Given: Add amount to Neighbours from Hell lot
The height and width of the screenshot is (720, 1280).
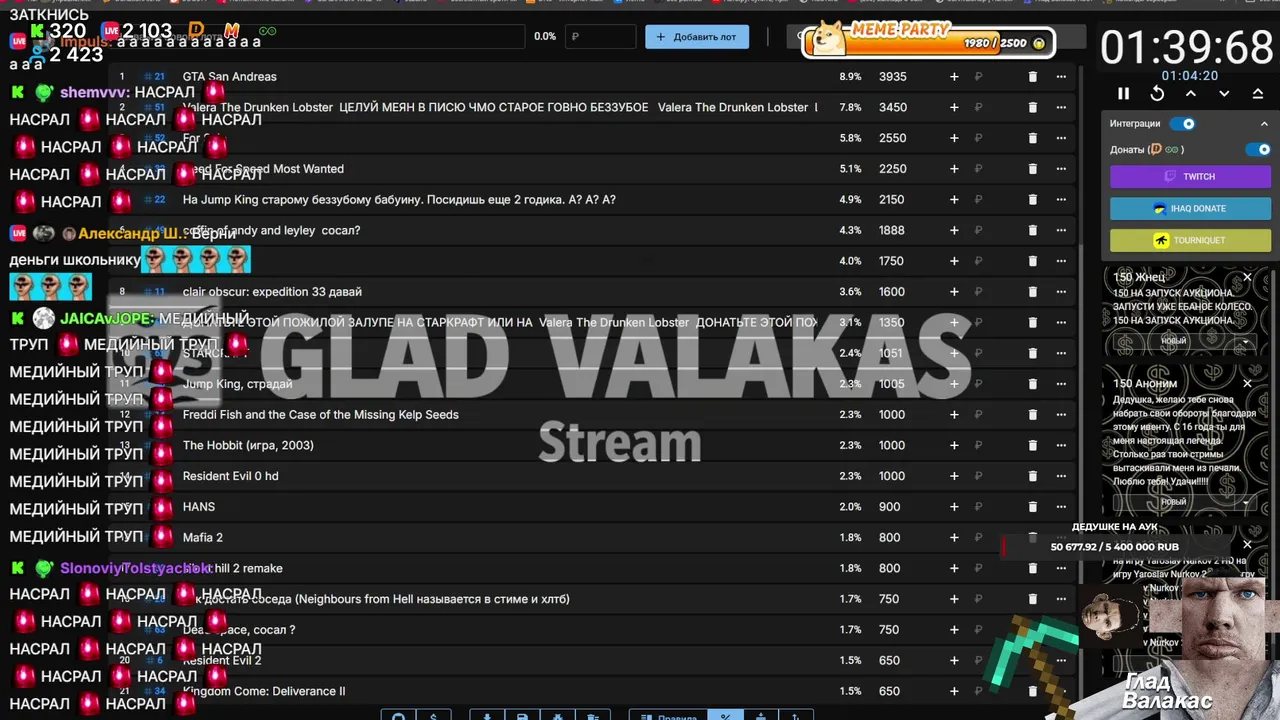Looking at the screenshot, I should pyautogui.click(x=954, y=599).
